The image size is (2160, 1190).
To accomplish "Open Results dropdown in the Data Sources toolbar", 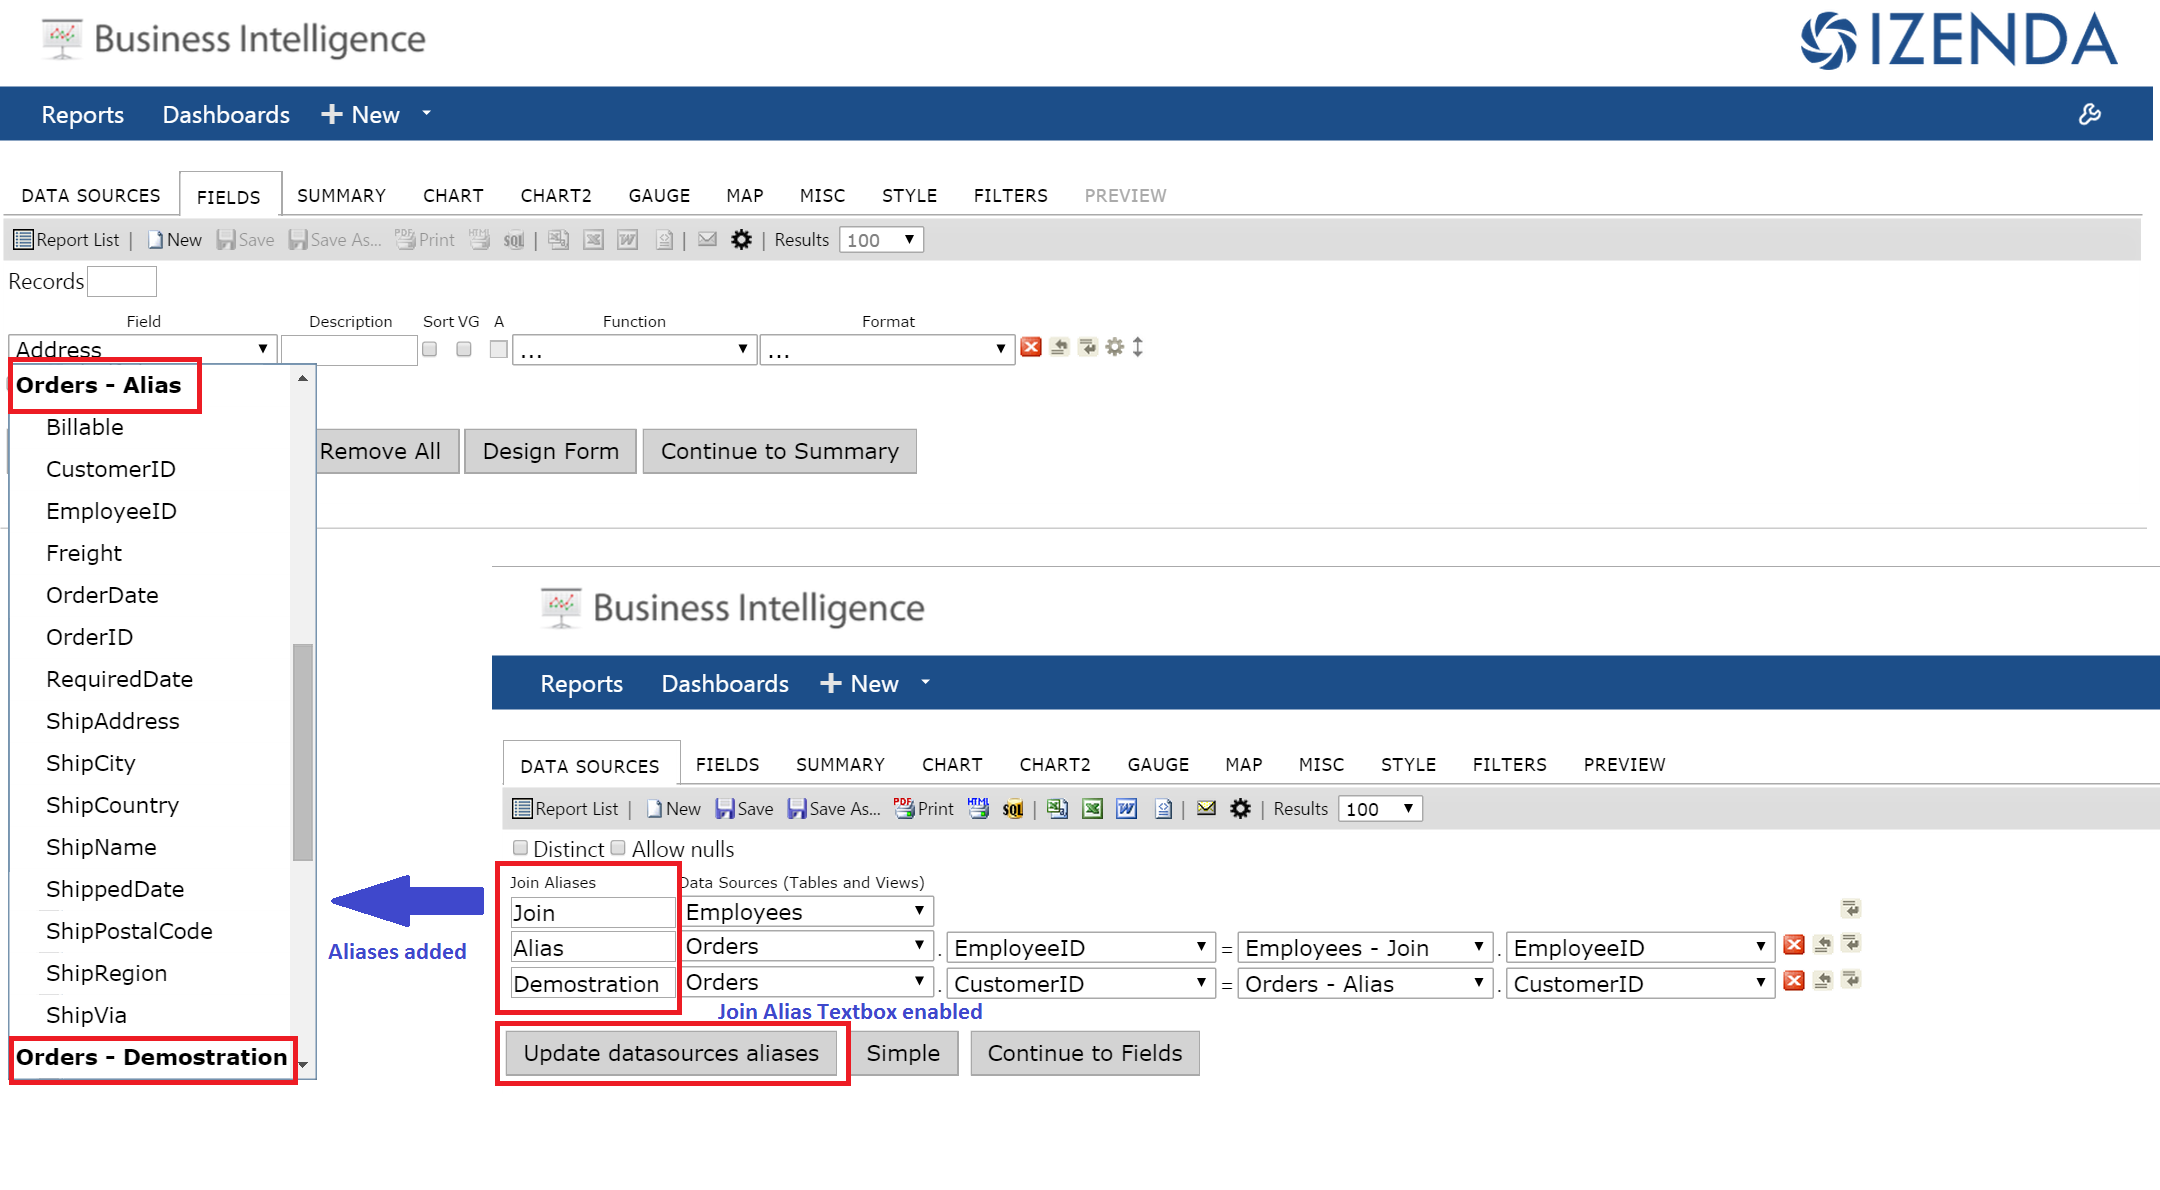I will (x=1380, y=809).
